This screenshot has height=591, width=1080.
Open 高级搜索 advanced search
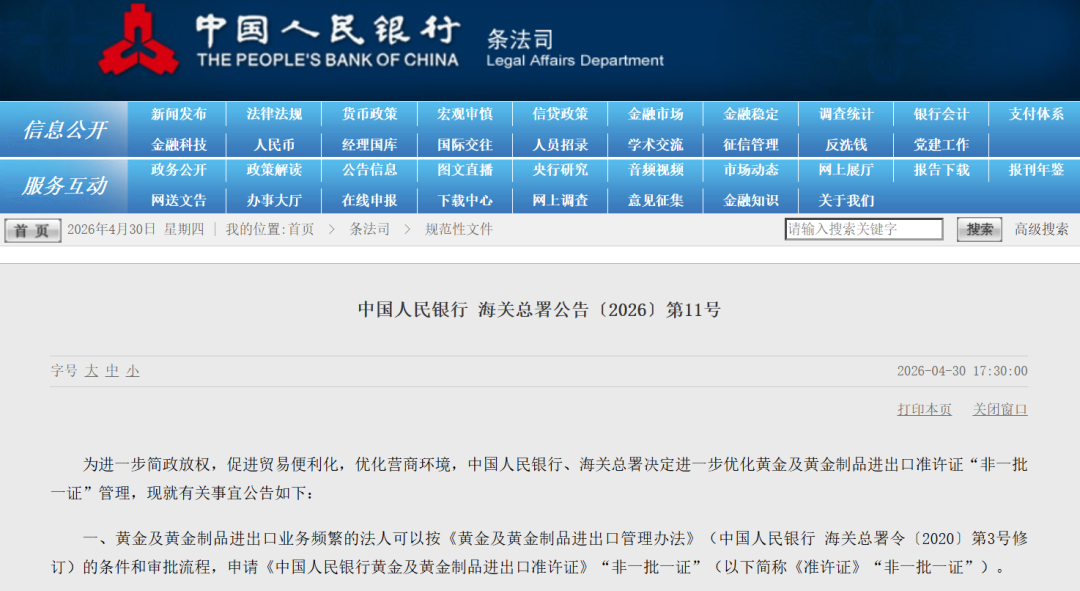point(1041,229)
